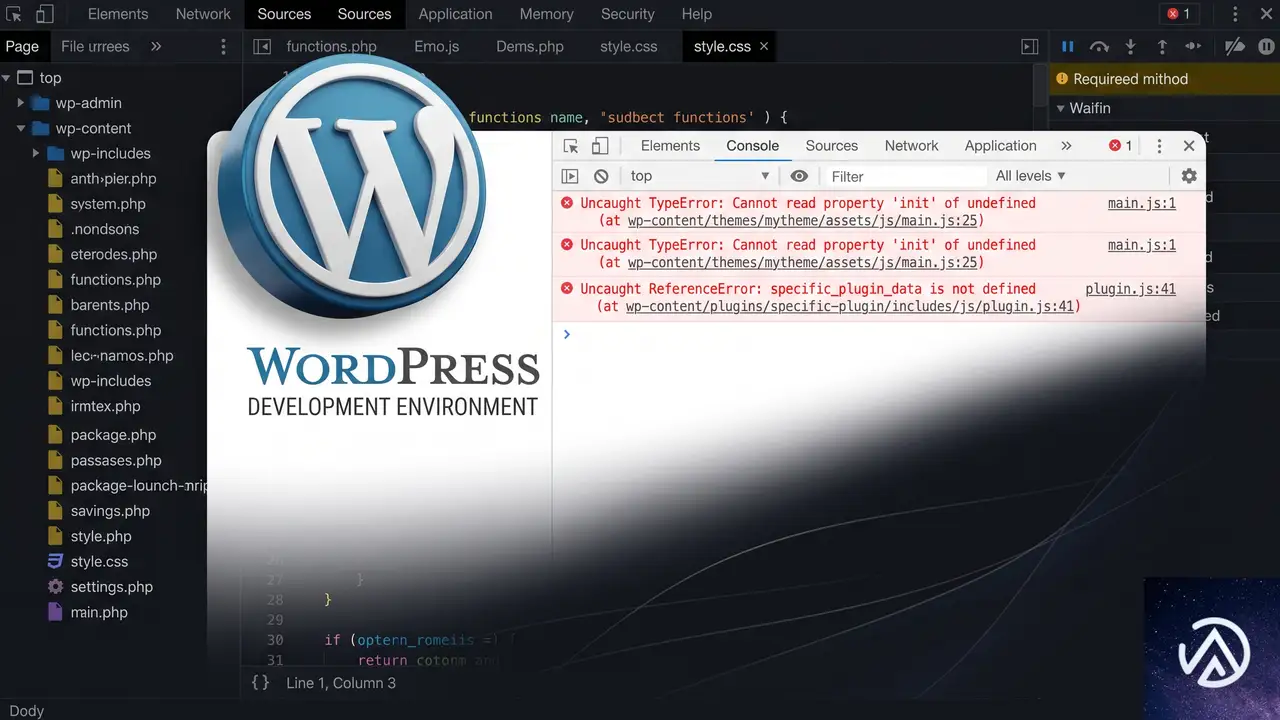Select main.php in file tree

[99, 613]
